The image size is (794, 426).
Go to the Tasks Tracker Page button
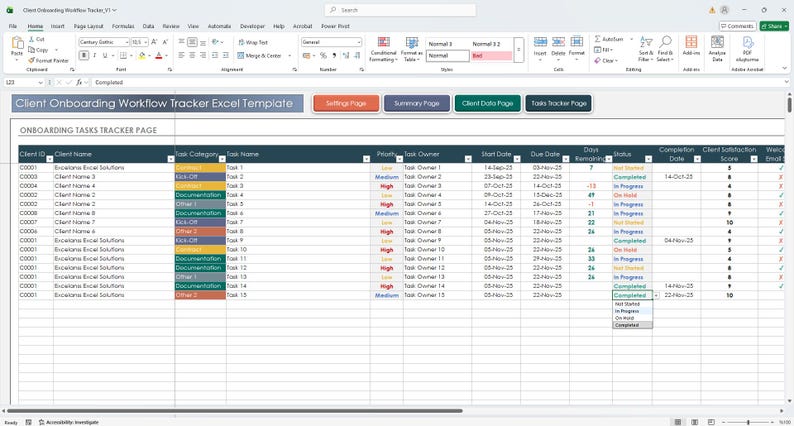coord(559,103)
